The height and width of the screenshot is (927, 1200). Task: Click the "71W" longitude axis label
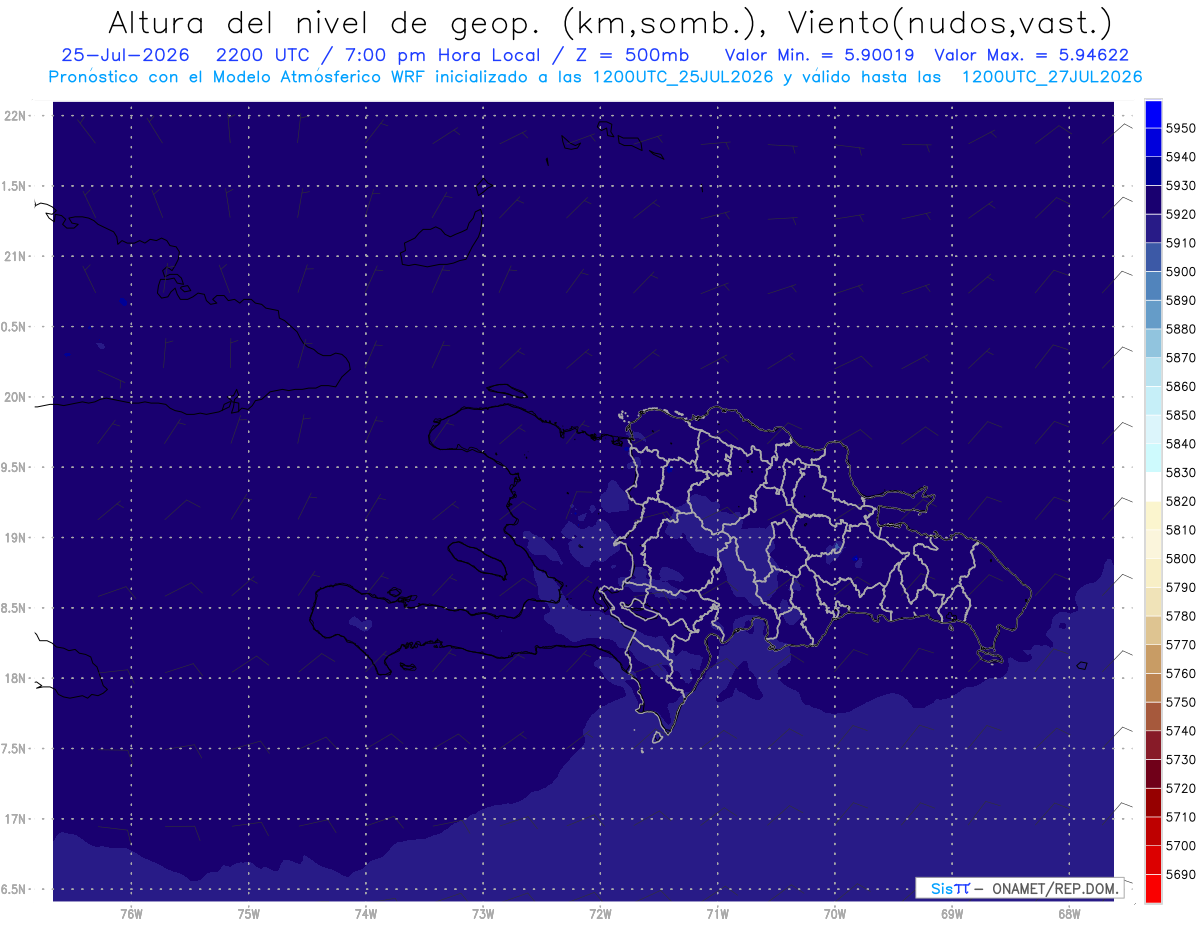717,914
